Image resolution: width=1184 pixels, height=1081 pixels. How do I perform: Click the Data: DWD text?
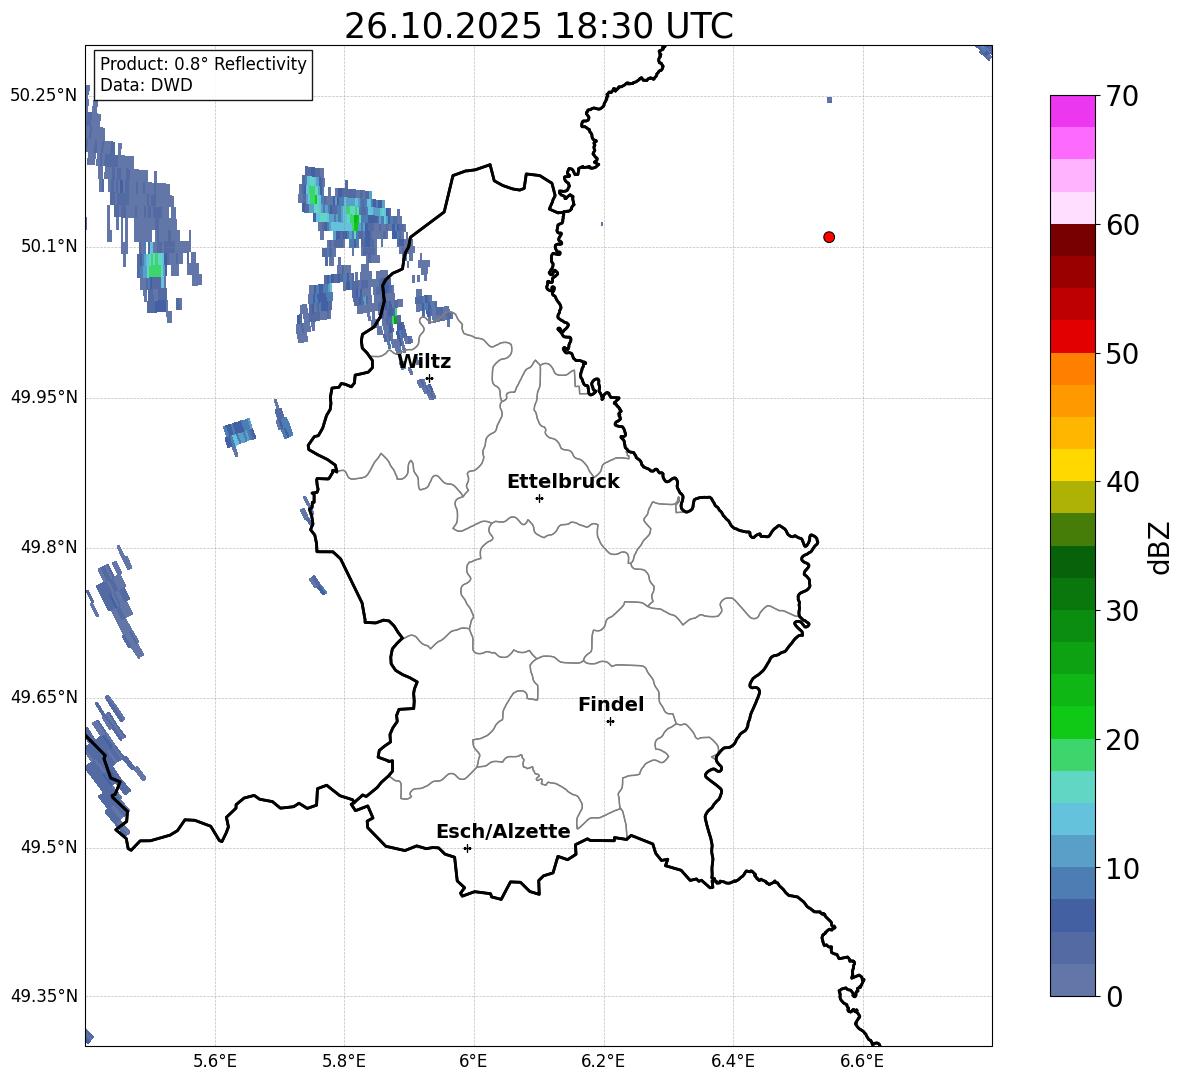(x=146, y=85)
